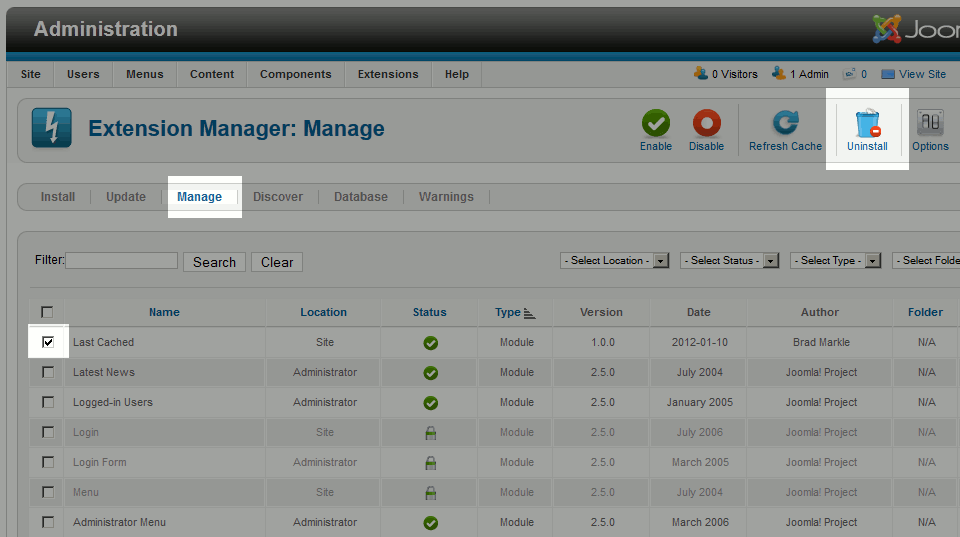Expand the Select Location dropdown
This screenshot has height=537, width=960.
click(615, 261)
